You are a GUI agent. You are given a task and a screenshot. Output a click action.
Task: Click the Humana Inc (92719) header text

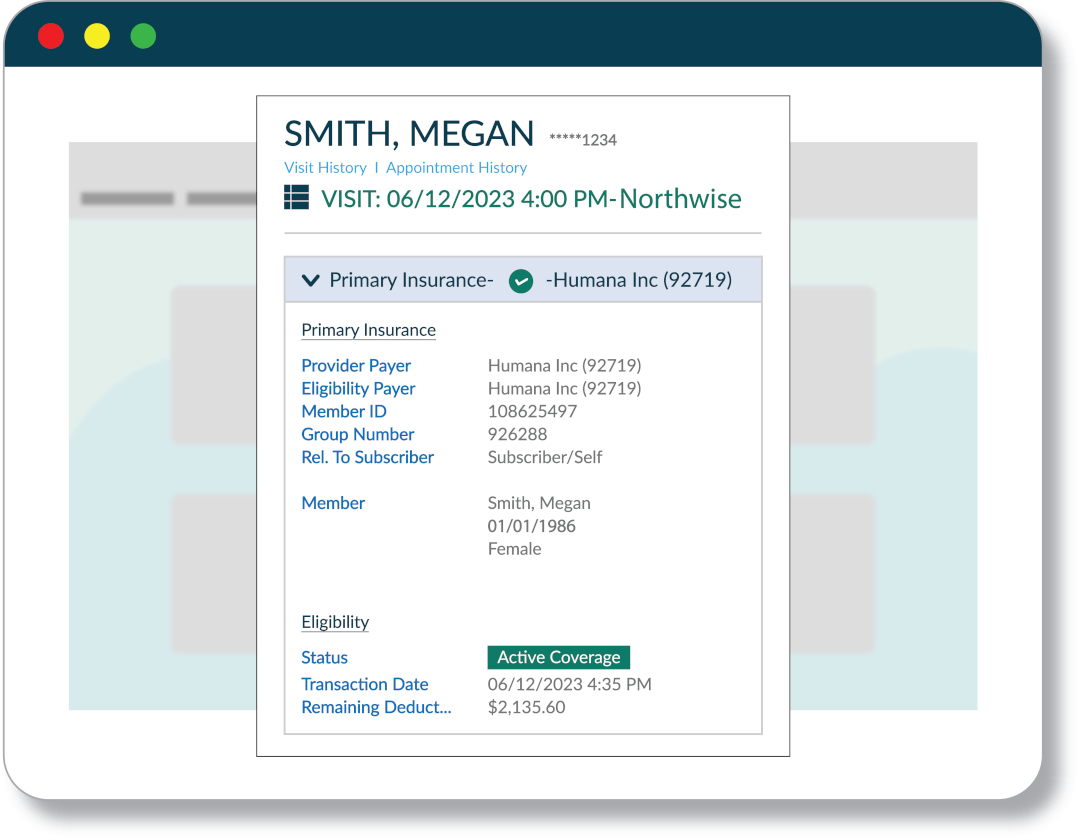pyautogui.click(x=639, y=281)
